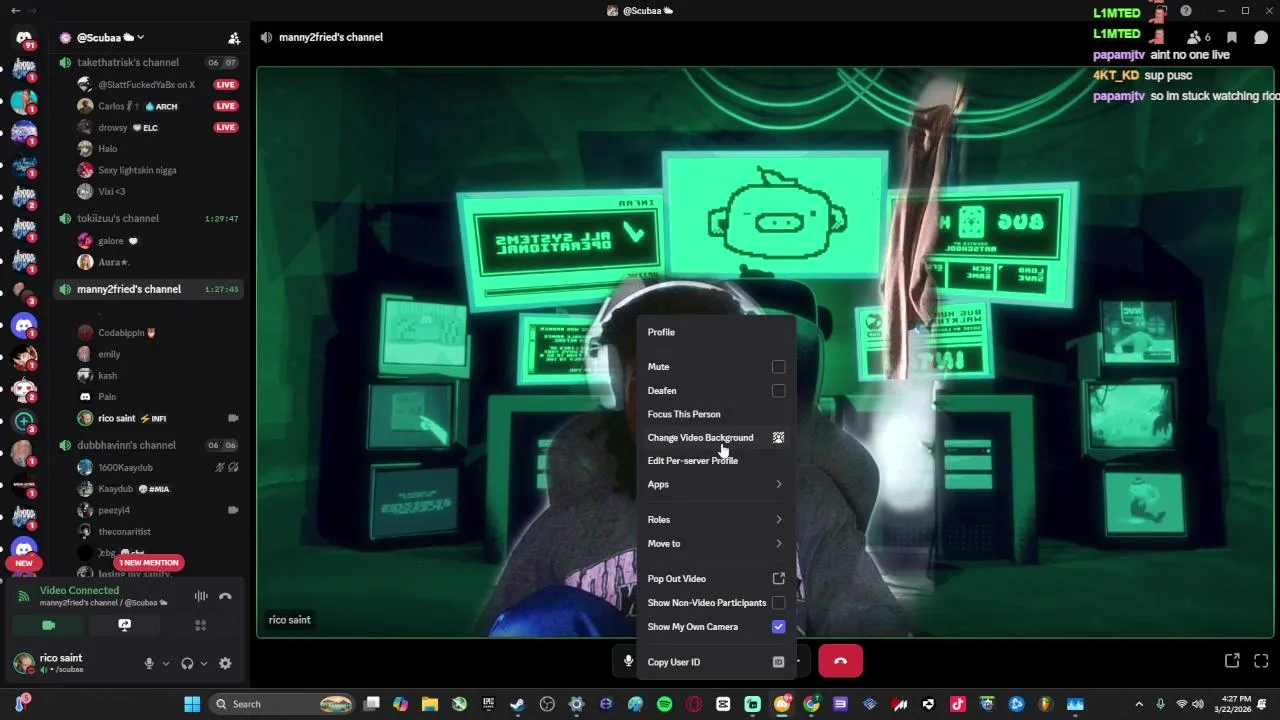Viewport: 1280px width, 720px height.
Task: Start sharing your screen
Action: [x=124, y=625]
